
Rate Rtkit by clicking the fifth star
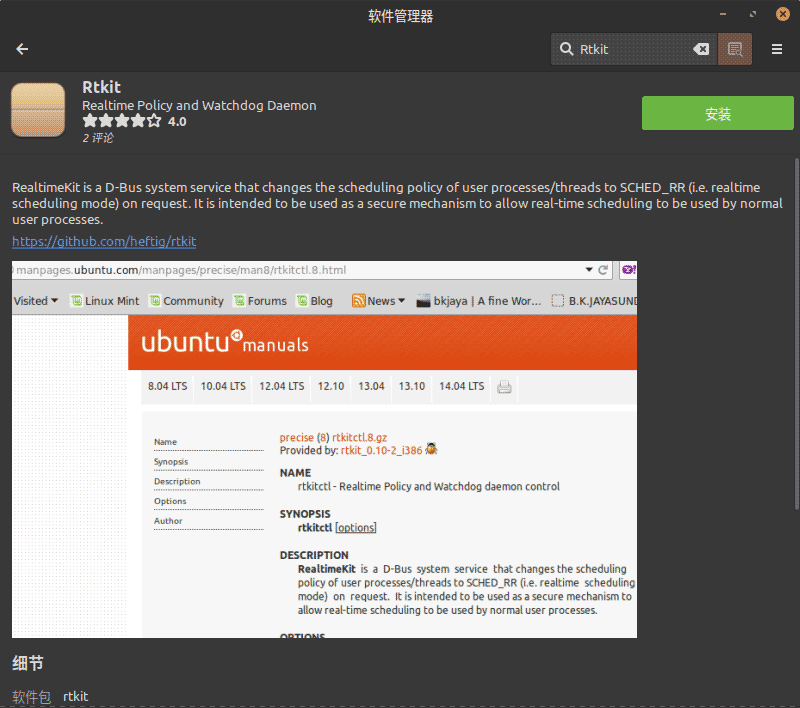pos(154,120)
